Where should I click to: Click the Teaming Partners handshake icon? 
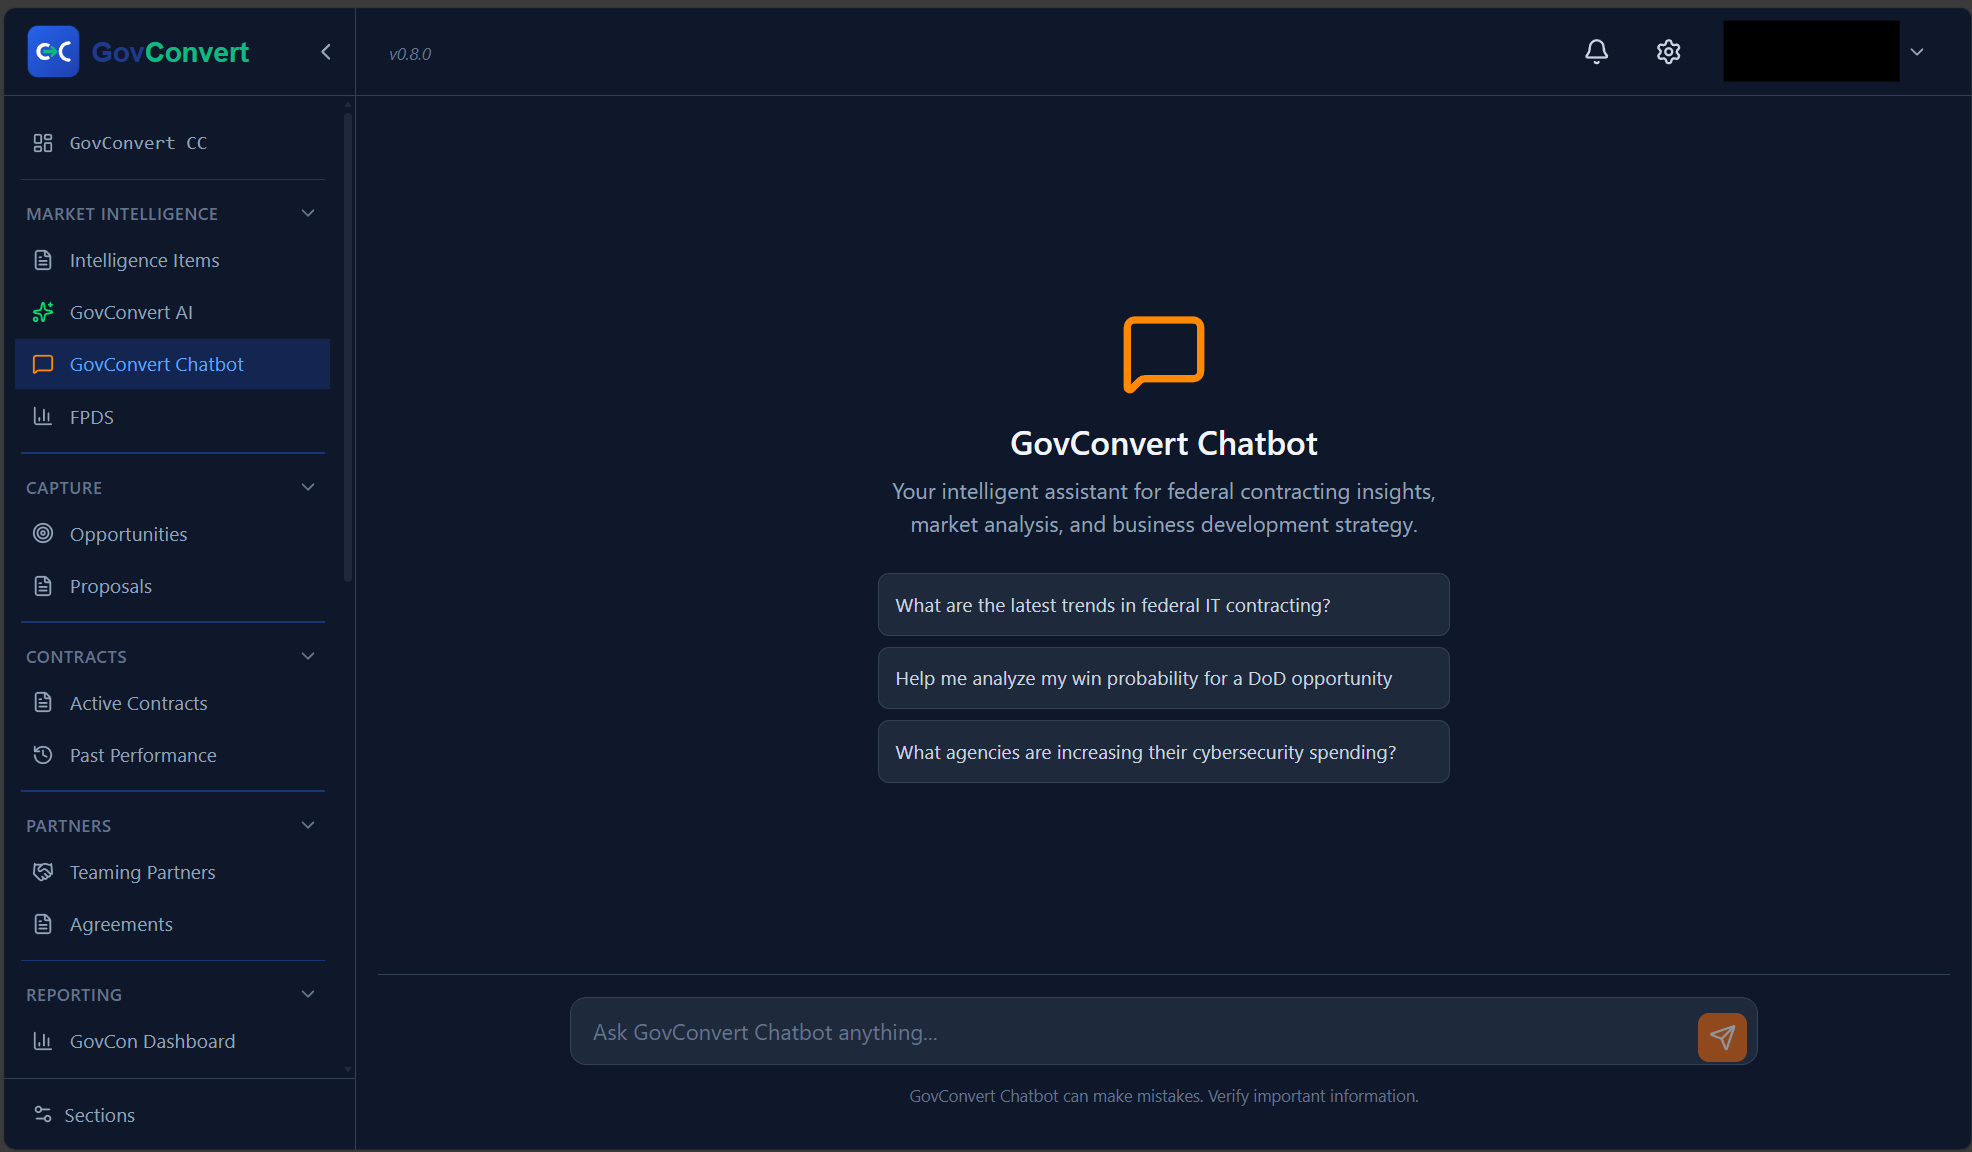click(43, 872)
